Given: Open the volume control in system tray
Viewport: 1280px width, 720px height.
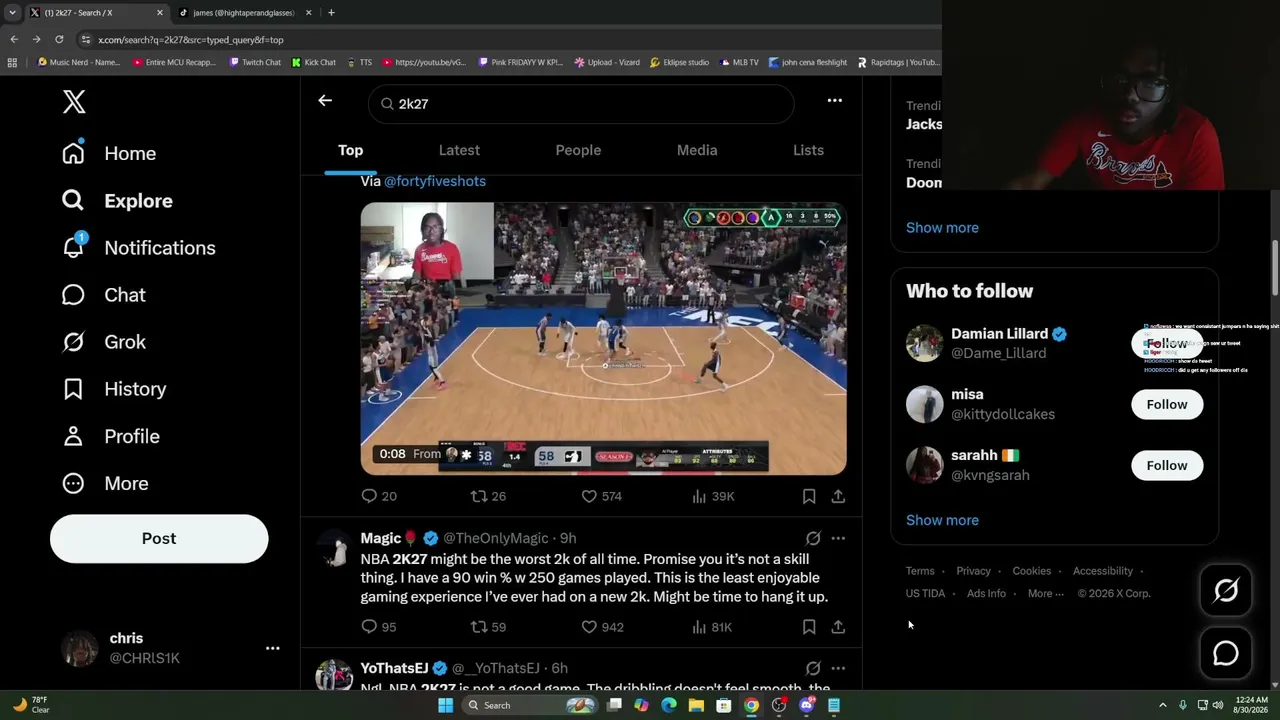Looking at the screenshot, I should (1218, 705).
